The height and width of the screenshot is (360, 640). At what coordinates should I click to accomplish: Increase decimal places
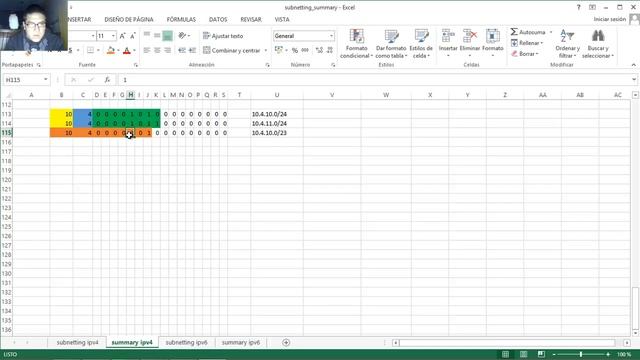(x=319, y=50)
